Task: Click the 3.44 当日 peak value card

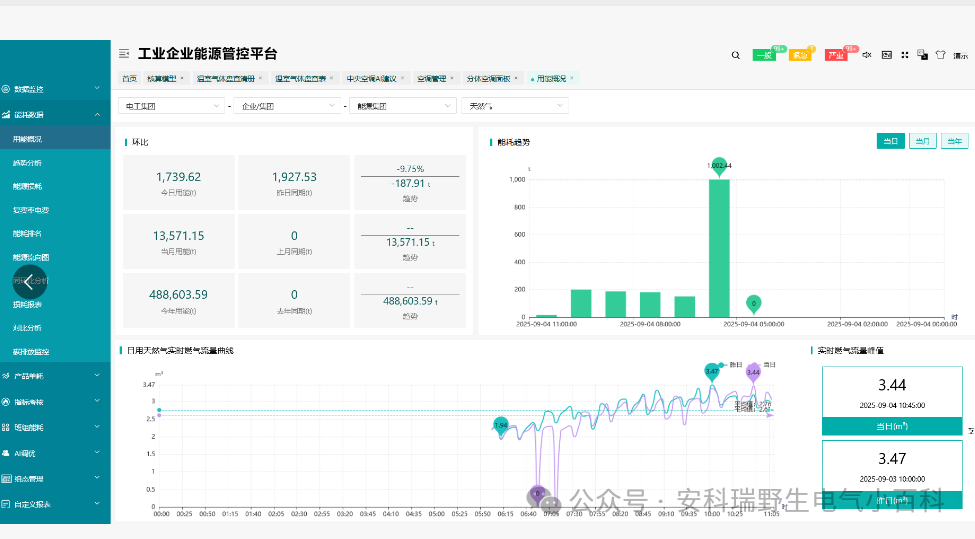Action: click(x=892, y=400)
